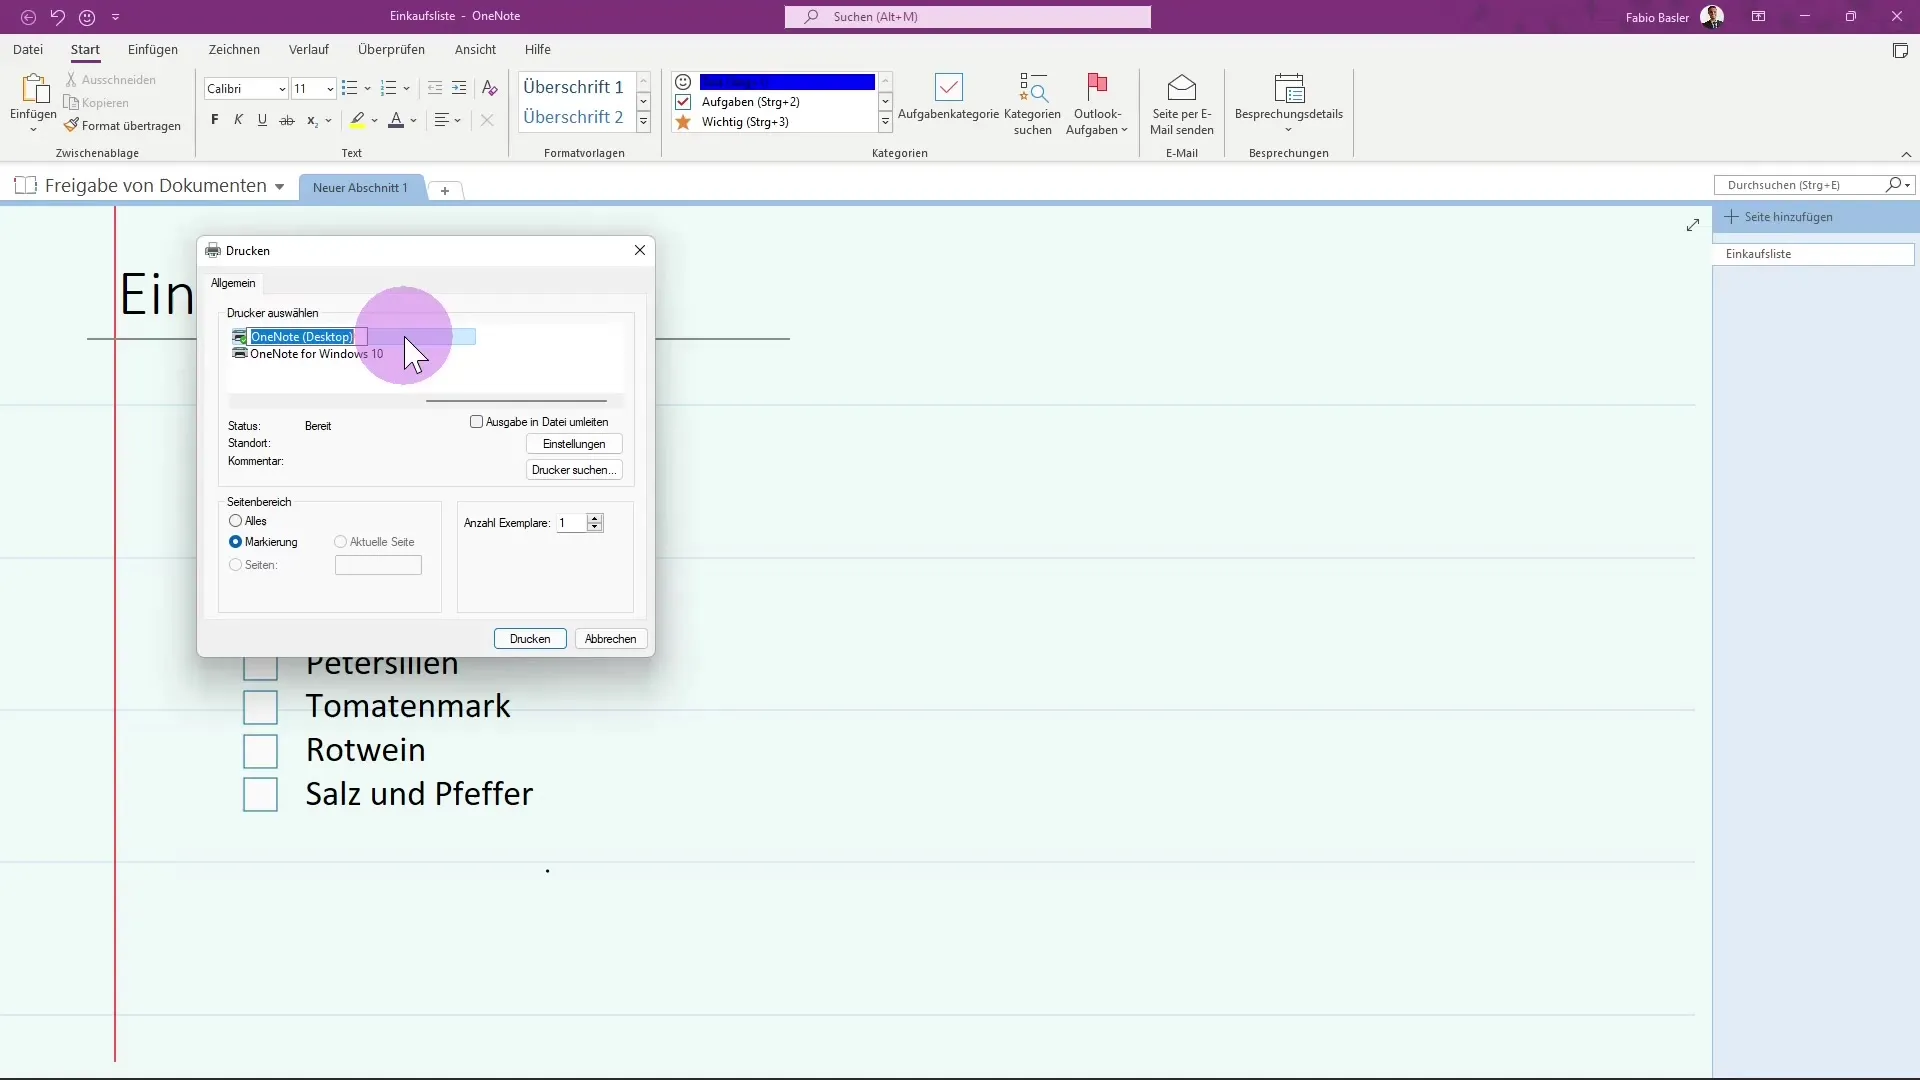The width and height of the screenshot is (1920, 1080).
Task: Select the Markierung radio button
Action: (x=236, y=542)
